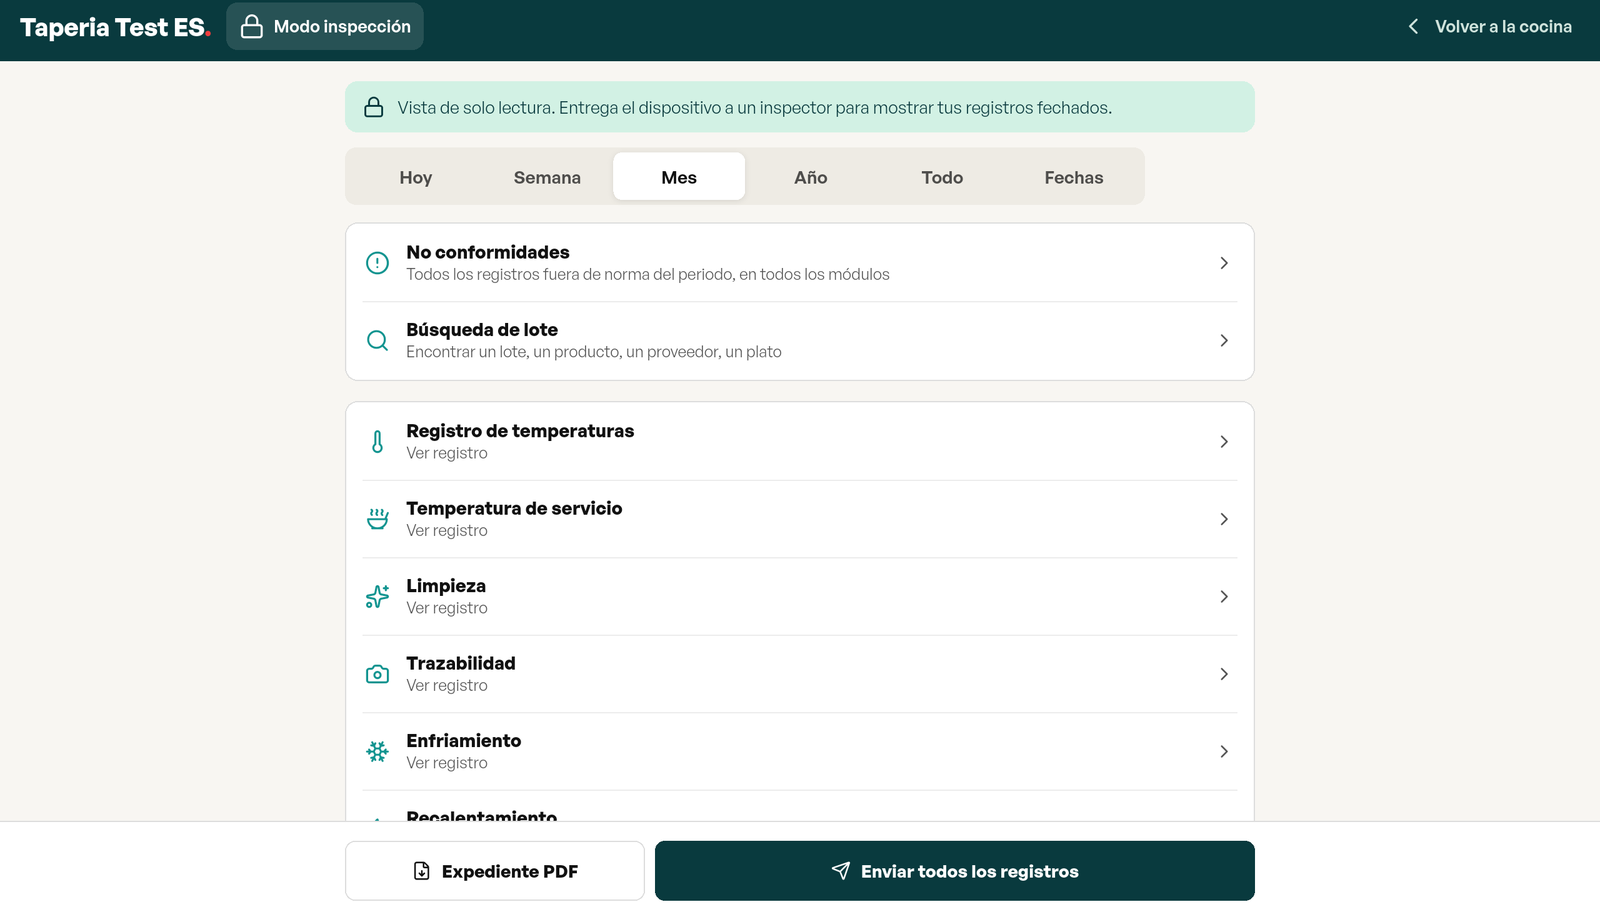Click Volver a la cocina link
This screenshot has width=1600, height=912.
1490,26
